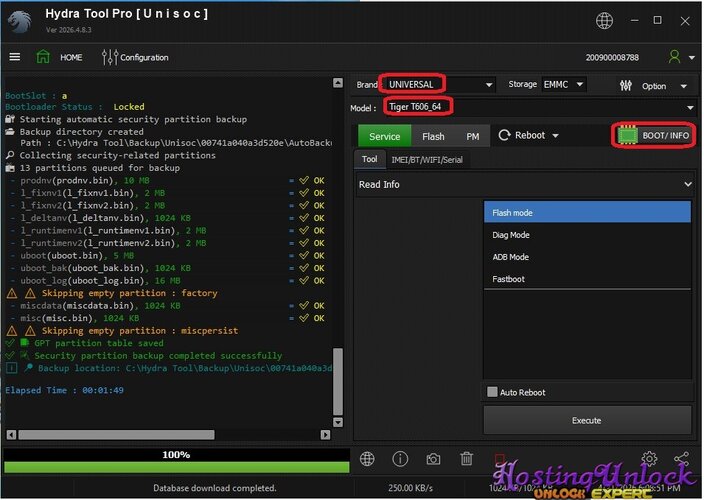Click the 'Ver 2026.4.8.3' version text
This screenshot has width=704, height=500.
click(x=68, y=30)
